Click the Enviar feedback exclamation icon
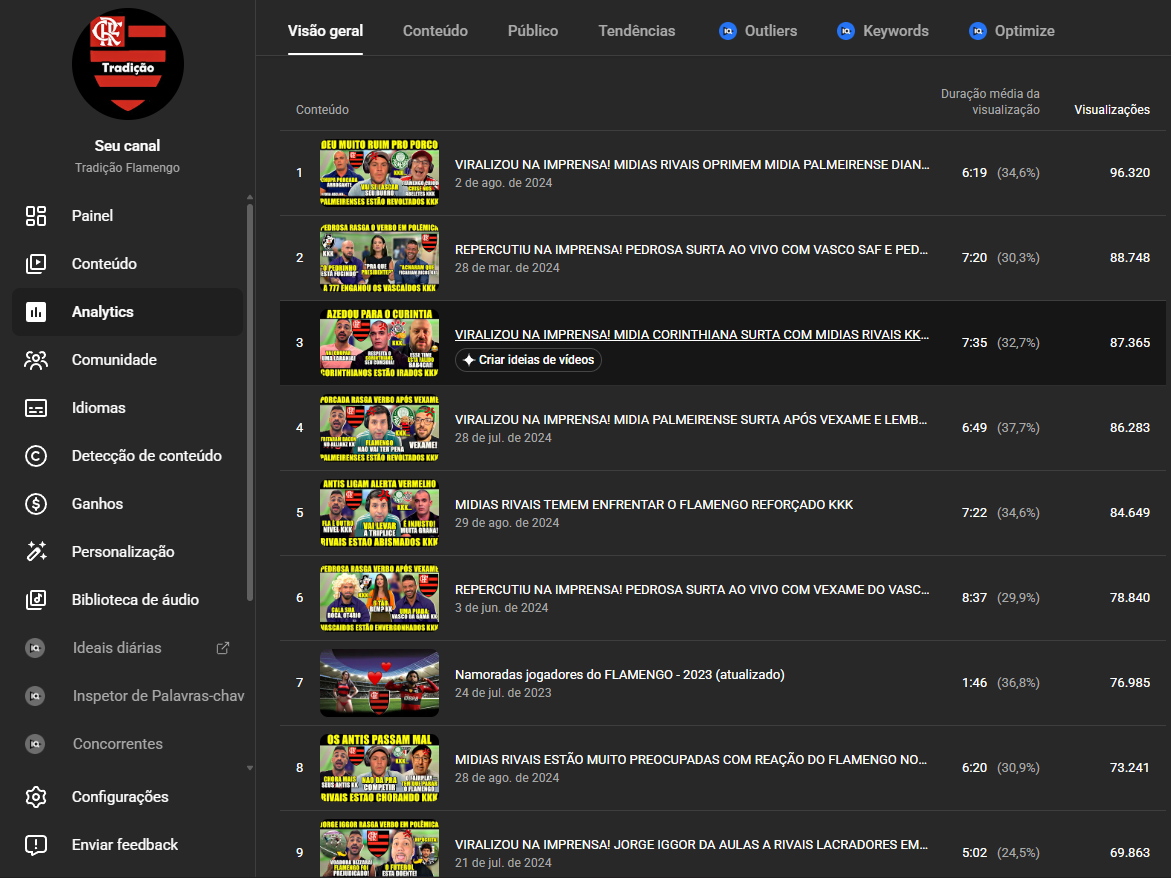The image size is (1171, 878). [36, 845]
